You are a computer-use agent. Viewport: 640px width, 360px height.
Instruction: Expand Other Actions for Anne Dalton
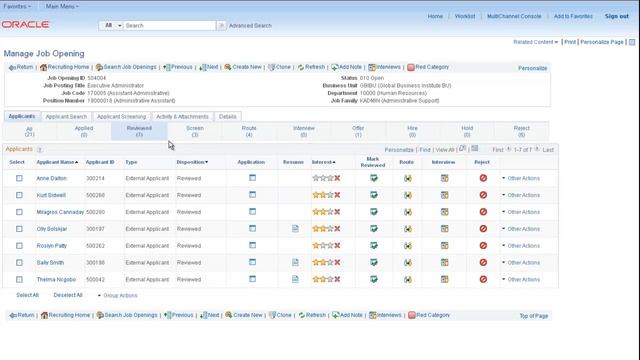[521, 178]
